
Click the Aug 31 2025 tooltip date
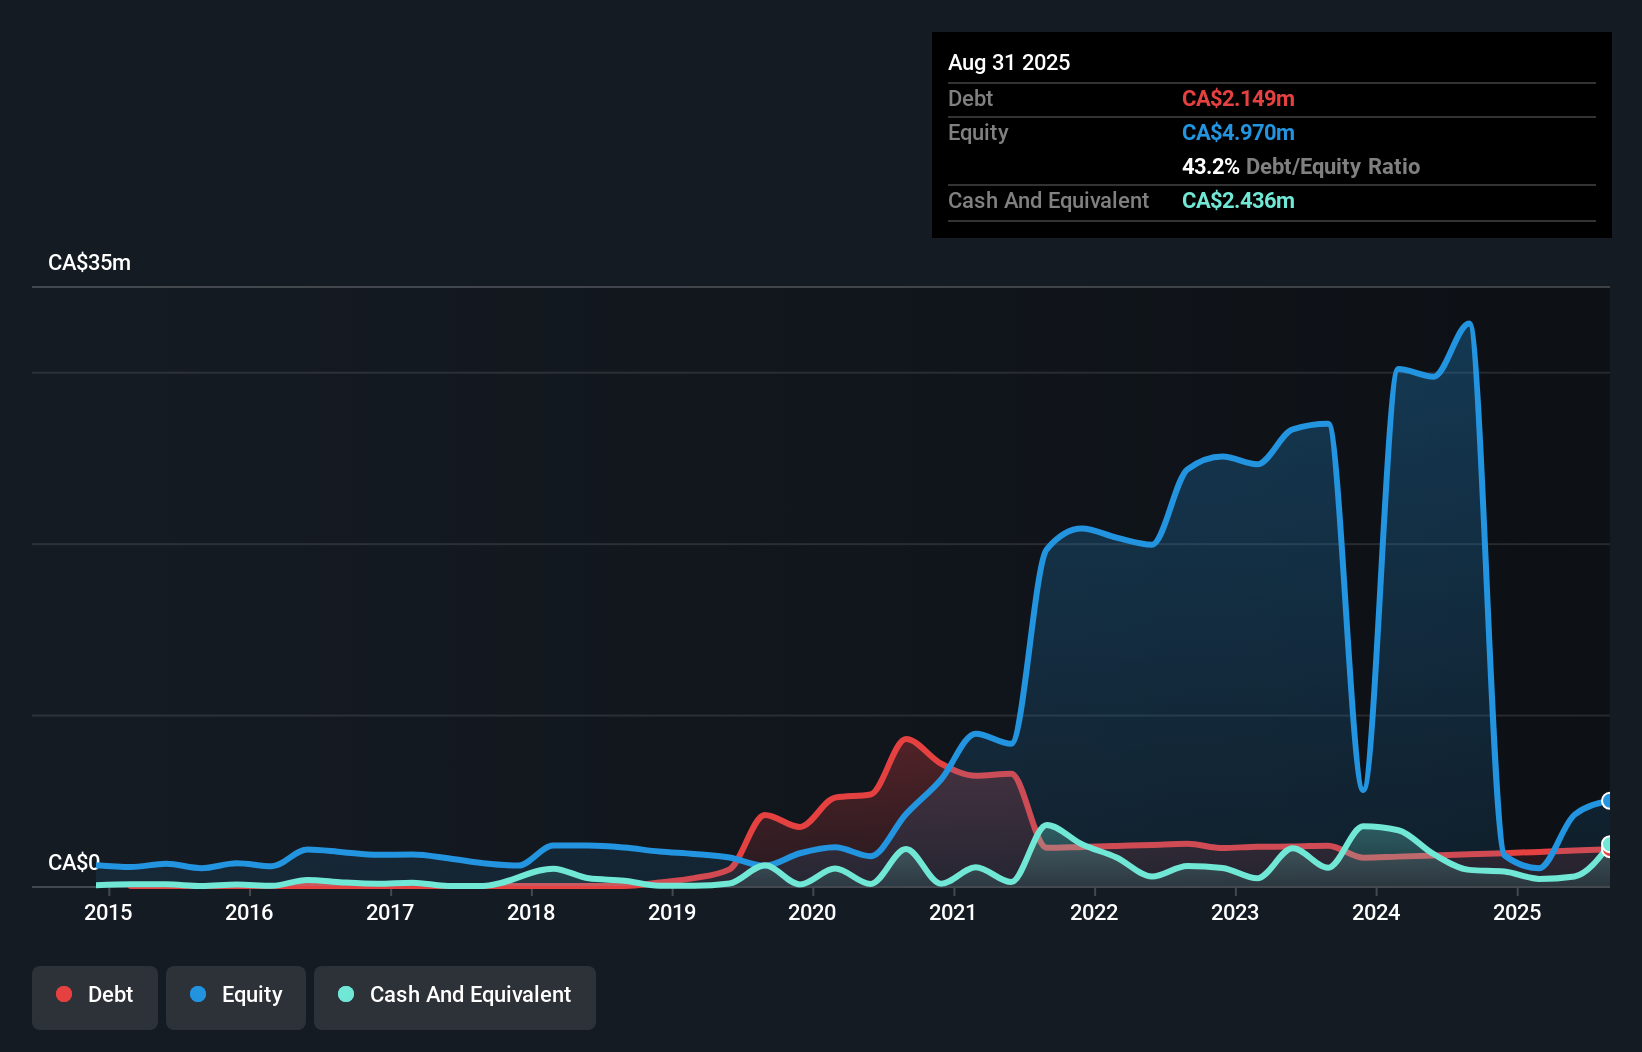pyautogui.click(x=1009, y=63)
